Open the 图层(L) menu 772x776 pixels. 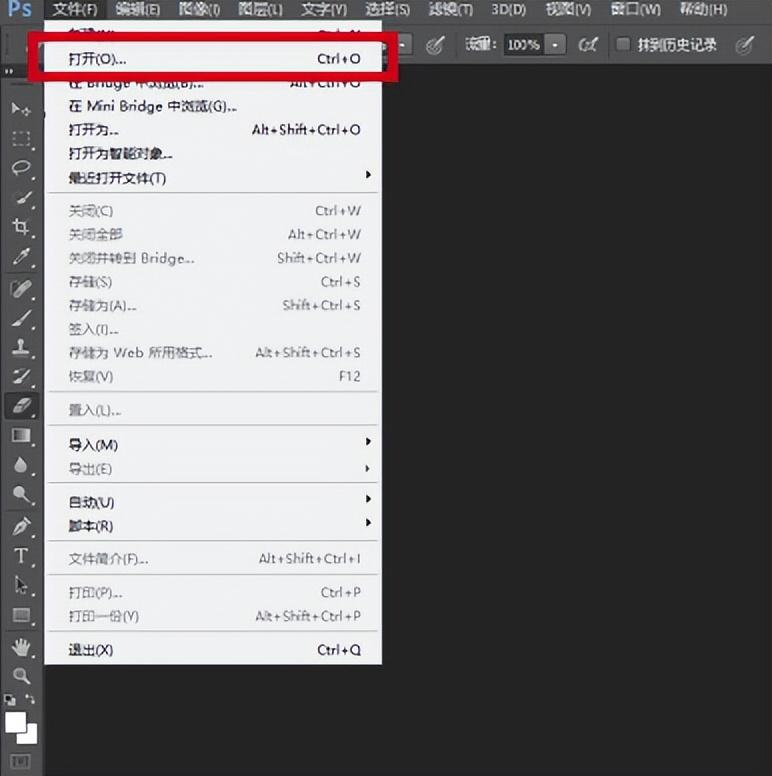260,9
